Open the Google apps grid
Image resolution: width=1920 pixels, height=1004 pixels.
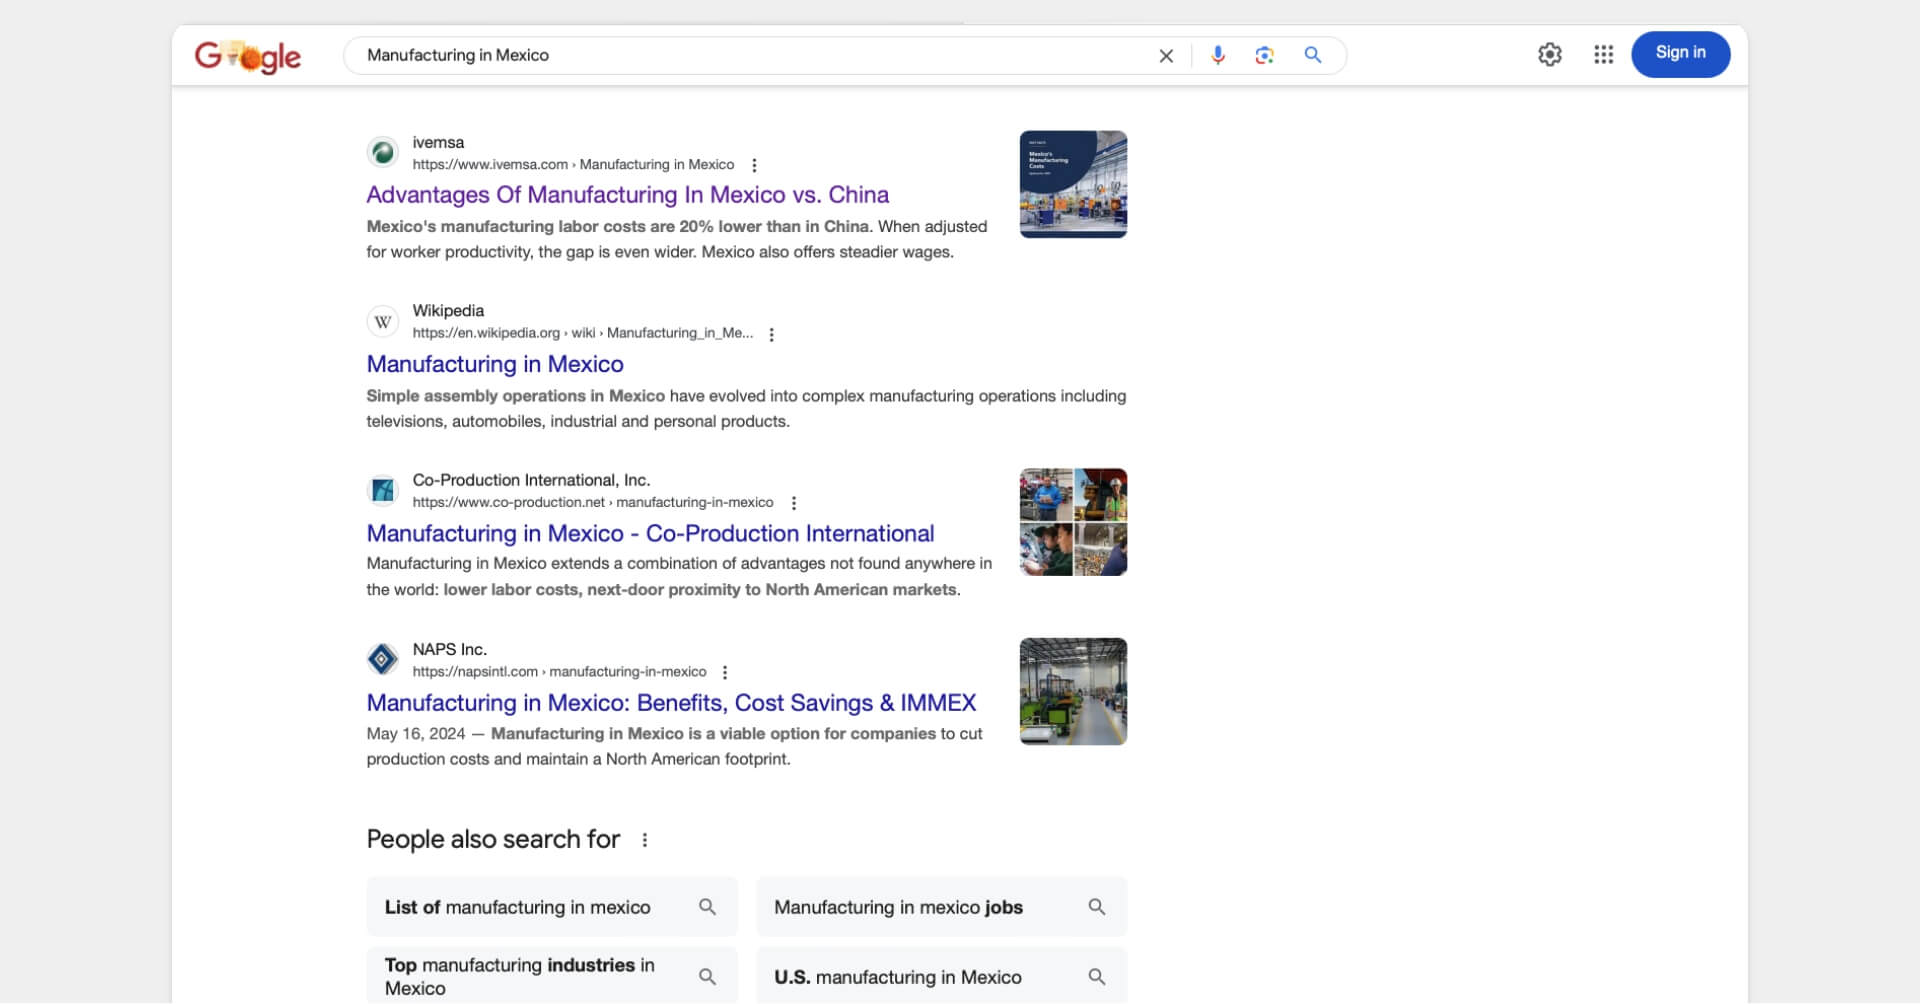coord(1603,55)
